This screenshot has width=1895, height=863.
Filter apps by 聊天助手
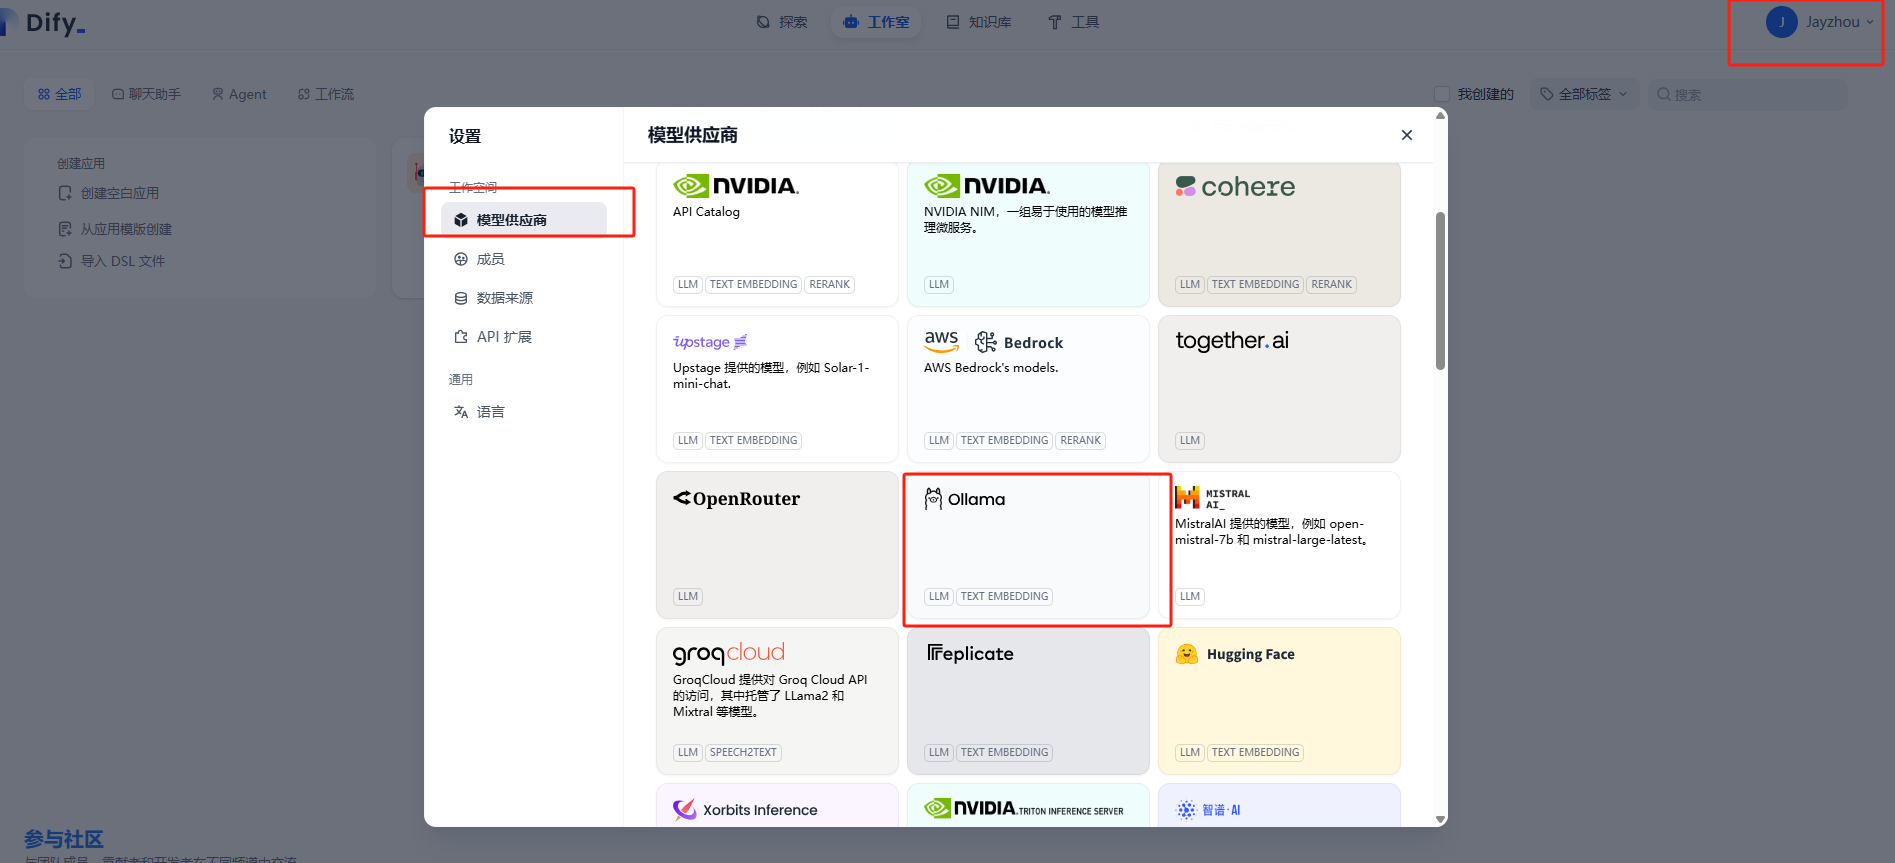click(146, 94)
